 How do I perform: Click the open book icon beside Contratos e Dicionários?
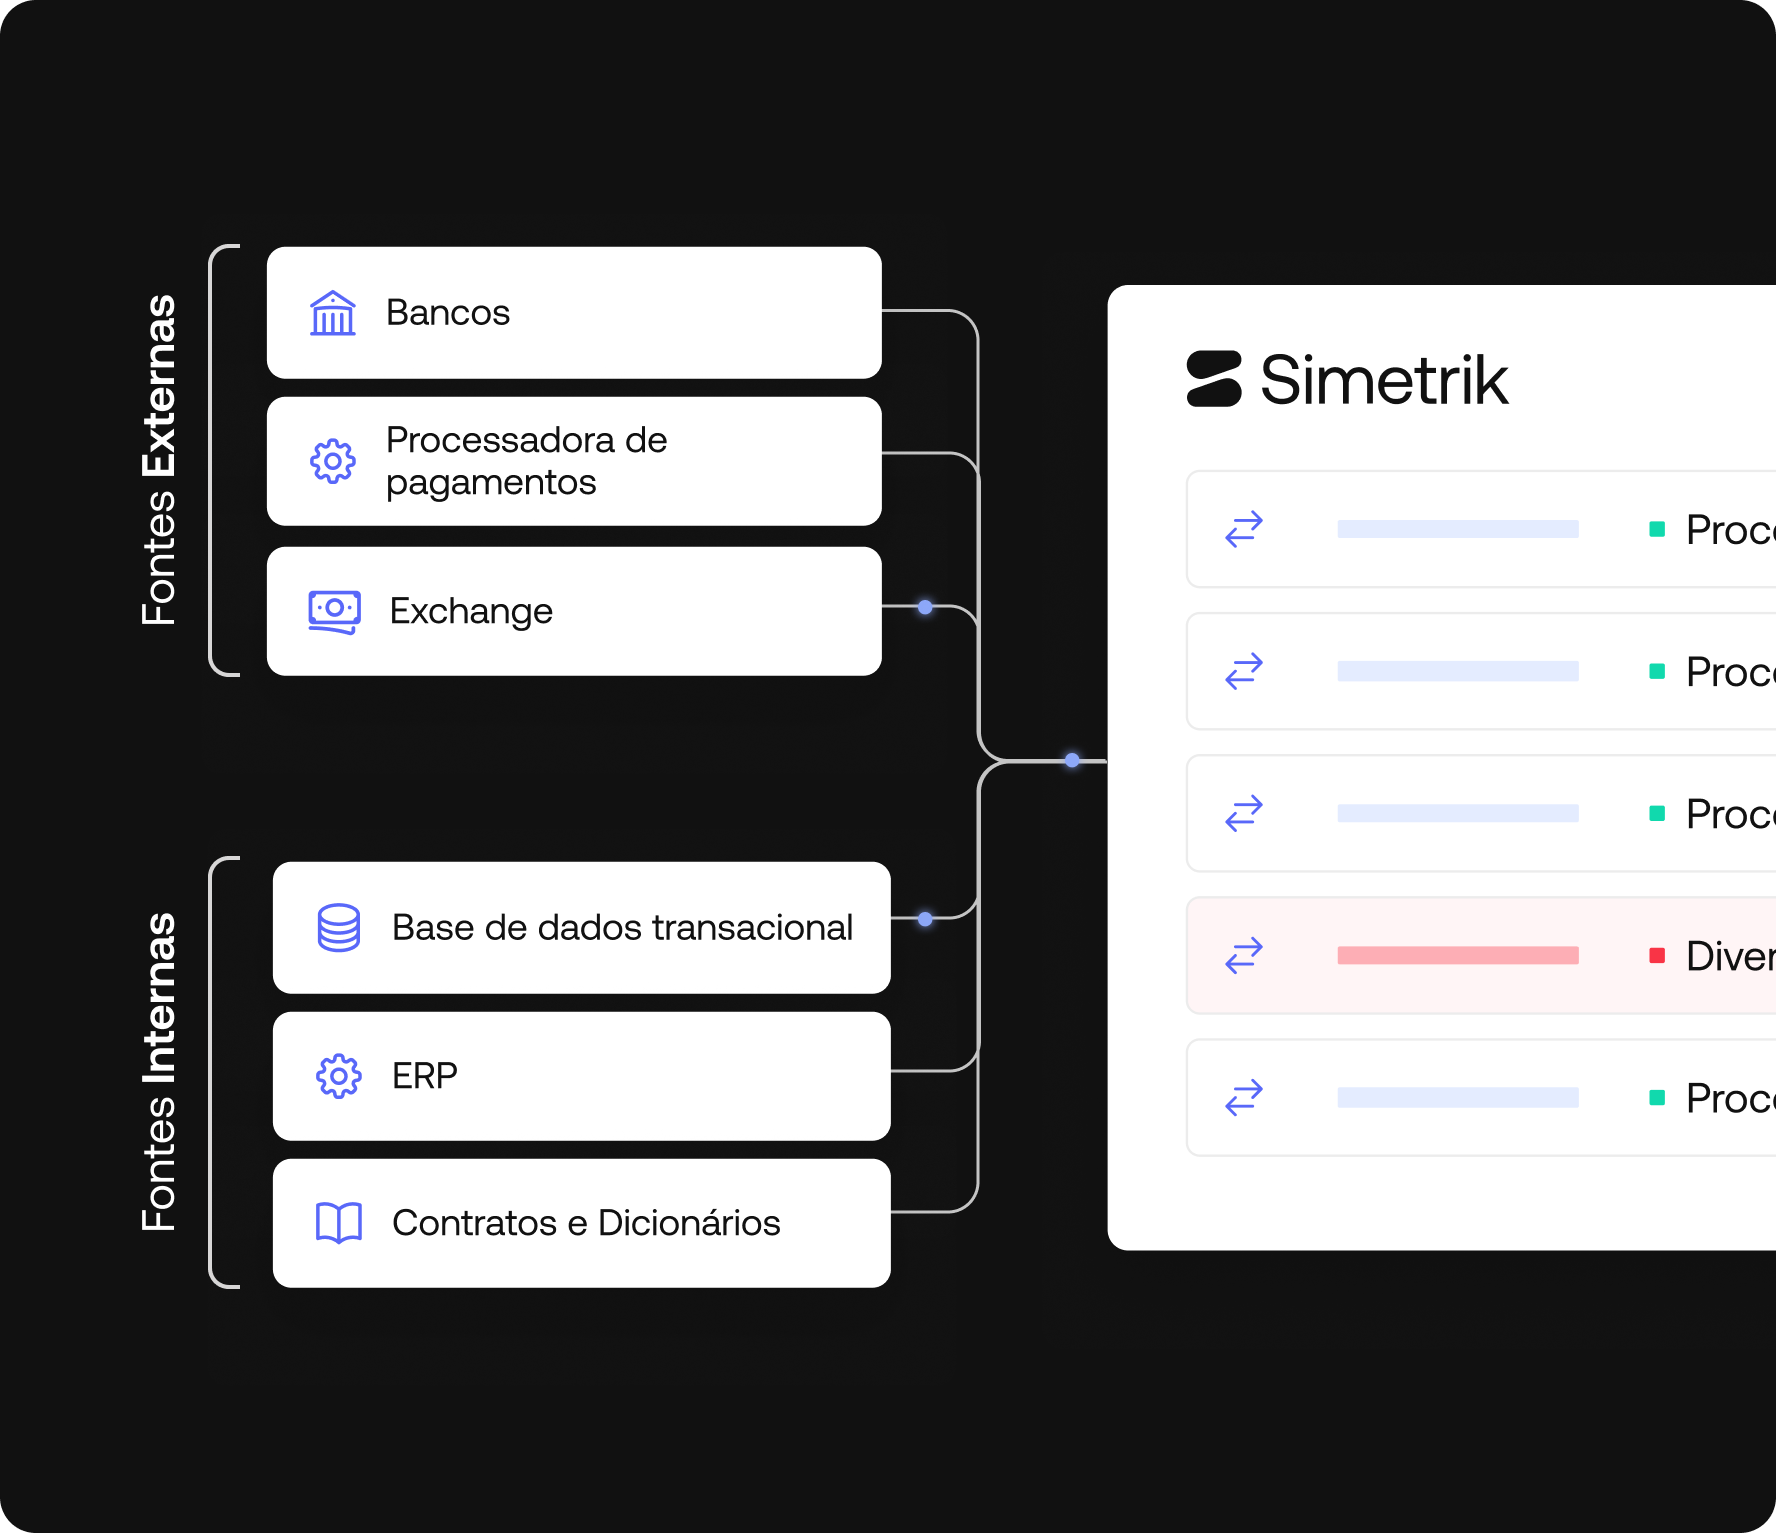339,1223
